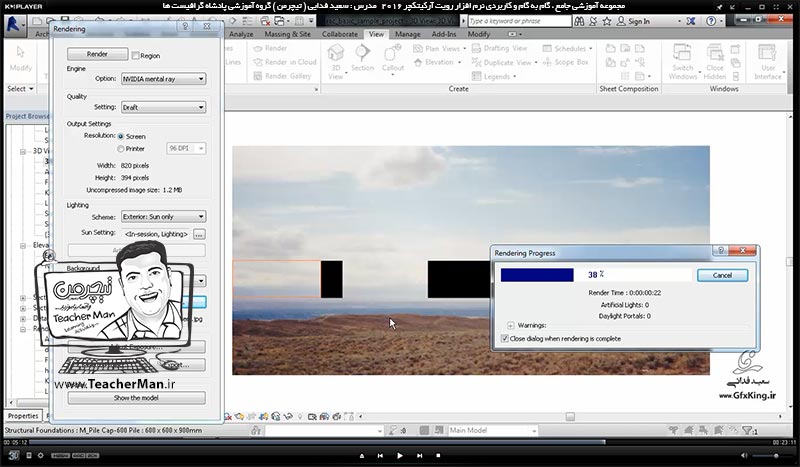This screenshot has width=800, height=467.
Task: Open the Main Model workset dropdown
Action: pyautogui.click(x=492, y=431)
